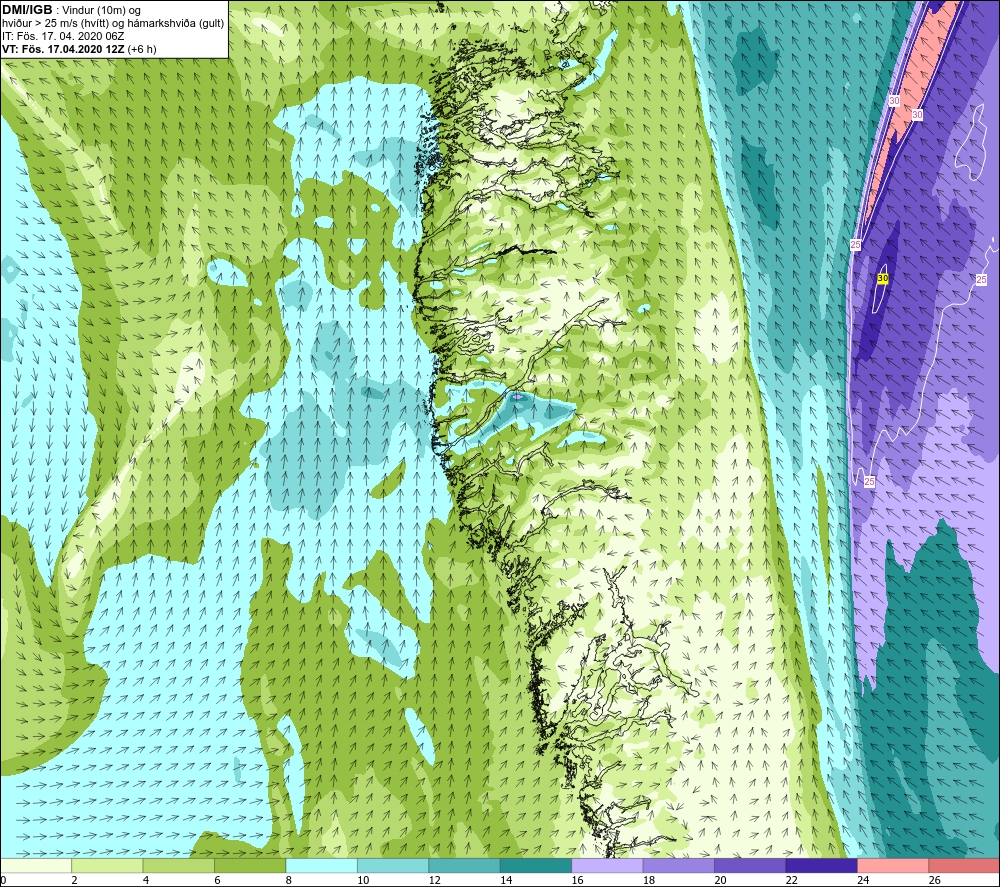Select the red-coral above 26 m/s legend swatch
Image resolution: width=1000 pixels, height=887 pixels.
(x=964, y=865)
